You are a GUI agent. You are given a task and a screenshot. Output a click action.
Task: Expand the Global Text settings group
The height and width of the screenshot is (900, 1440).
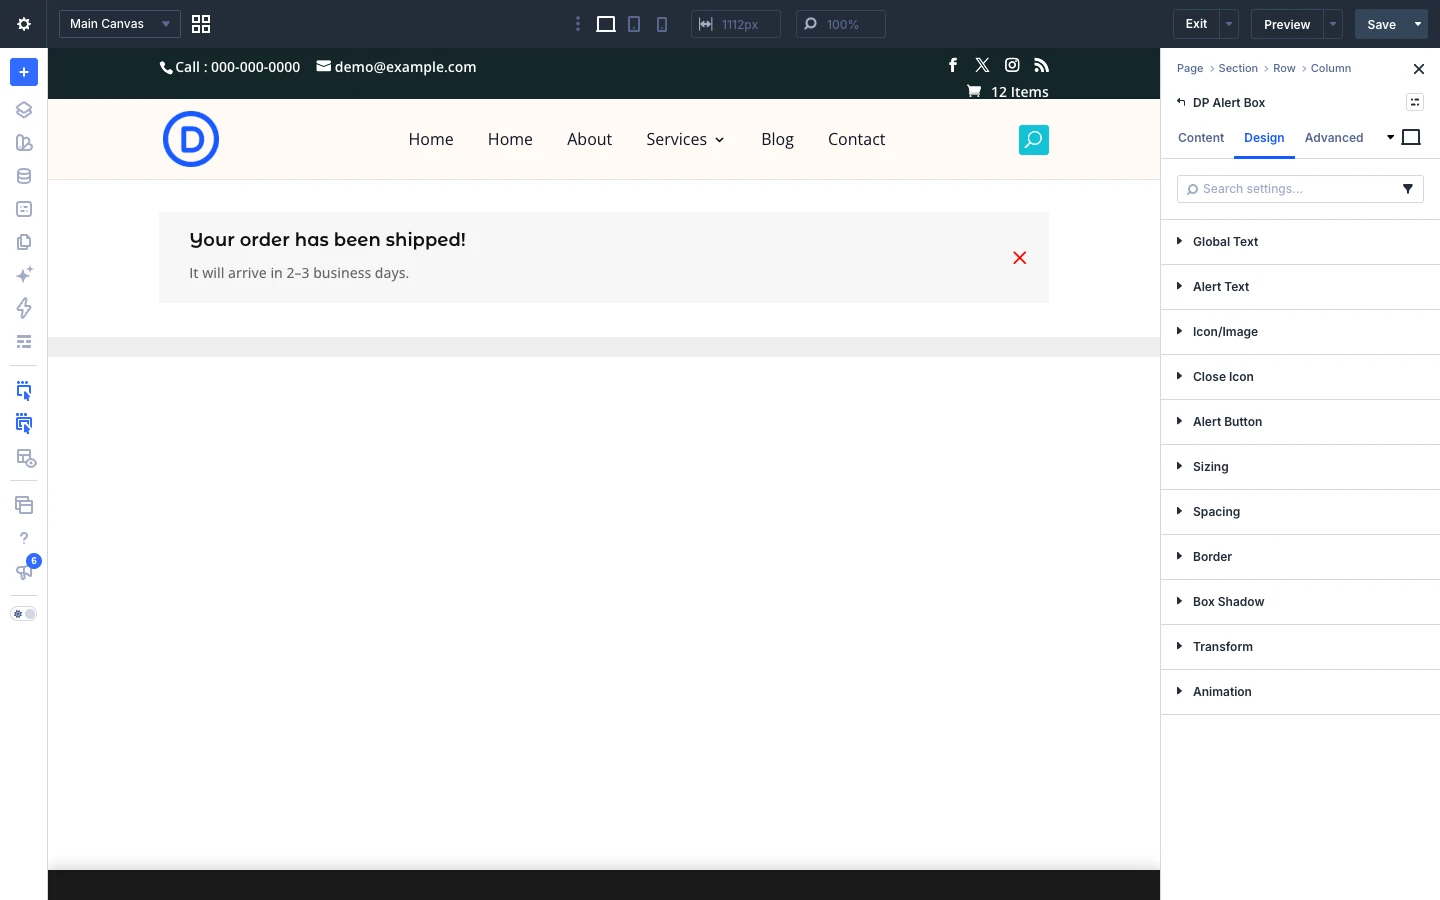pyautogui.click(x=1300, y=242)
